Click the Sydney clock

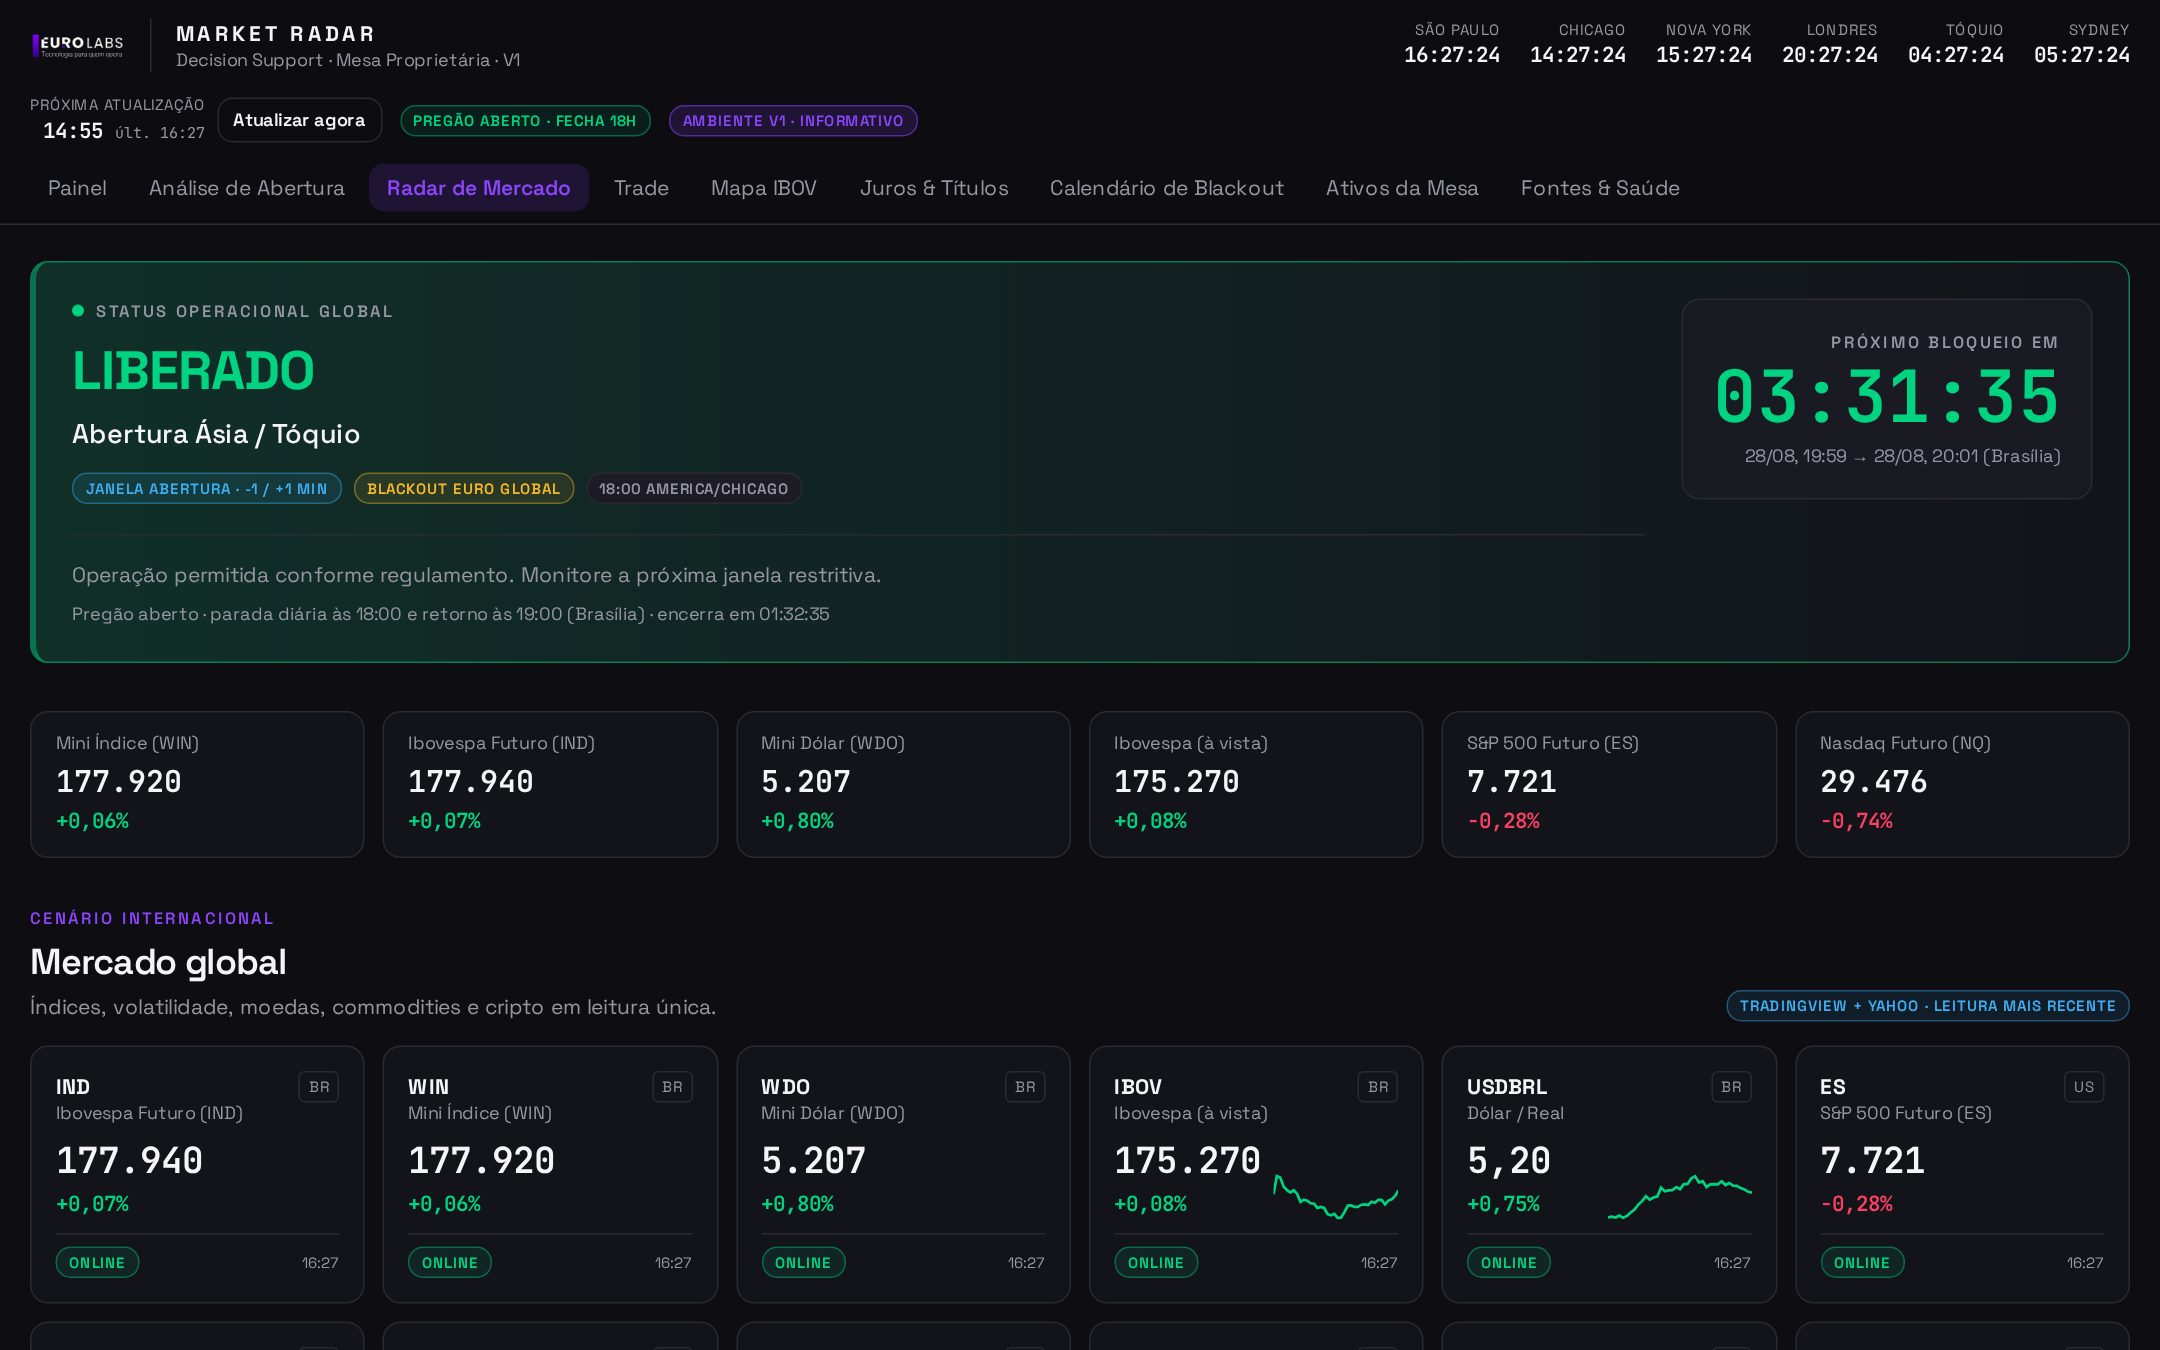click(x=2082, y=44)
